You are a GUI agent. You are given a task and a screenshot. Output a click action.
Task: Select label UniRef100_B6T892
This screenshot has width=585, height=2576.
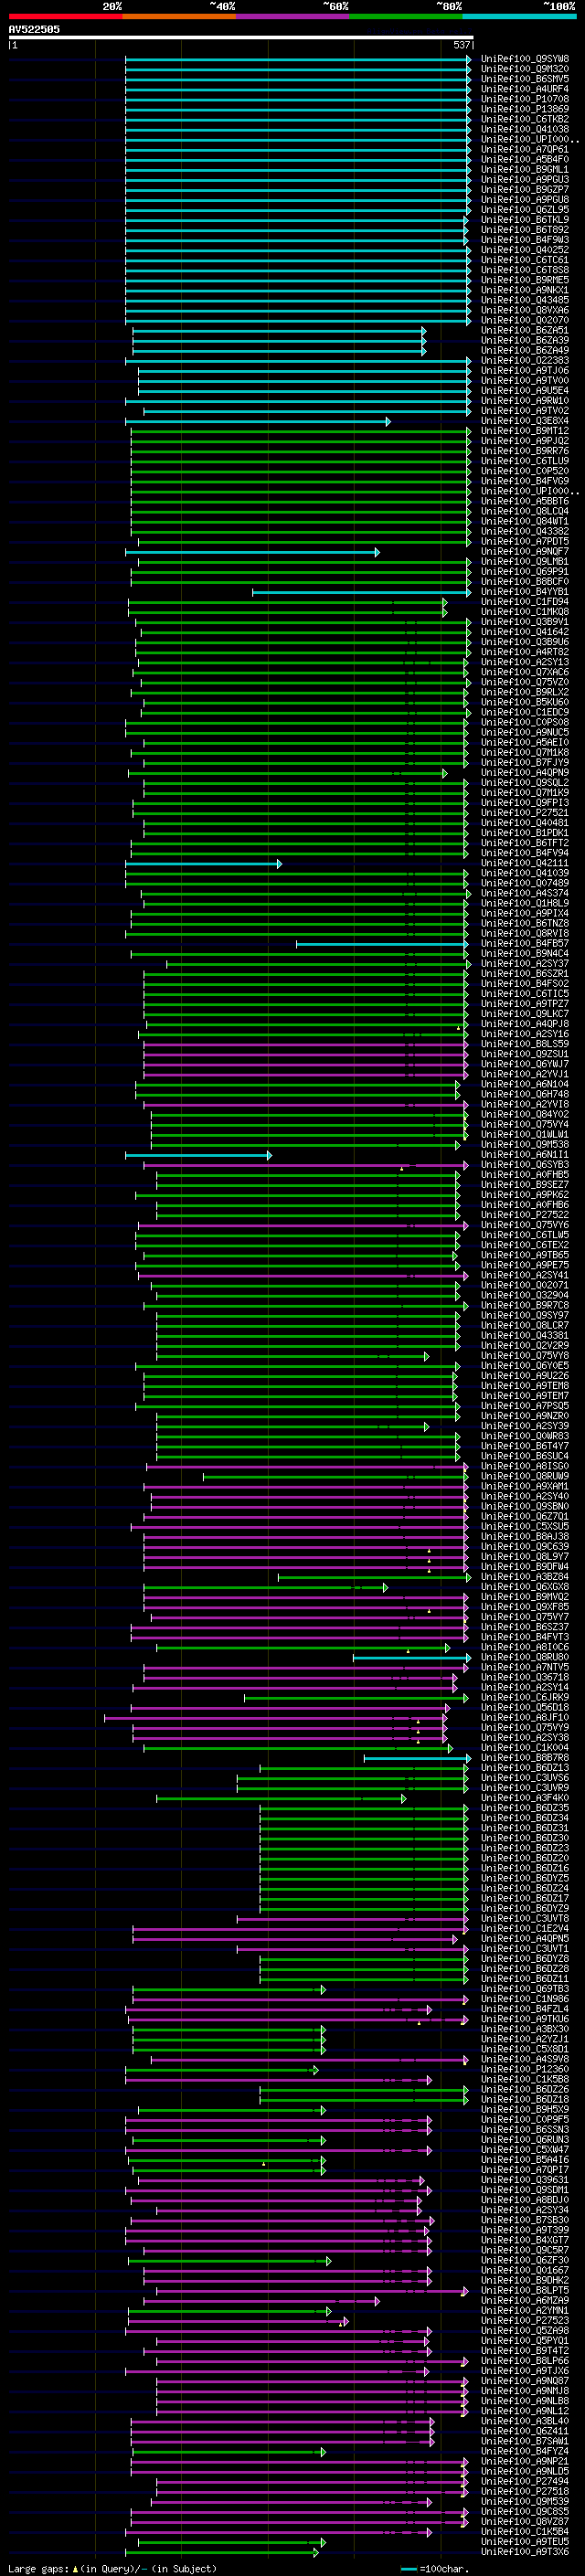point(525,230)
